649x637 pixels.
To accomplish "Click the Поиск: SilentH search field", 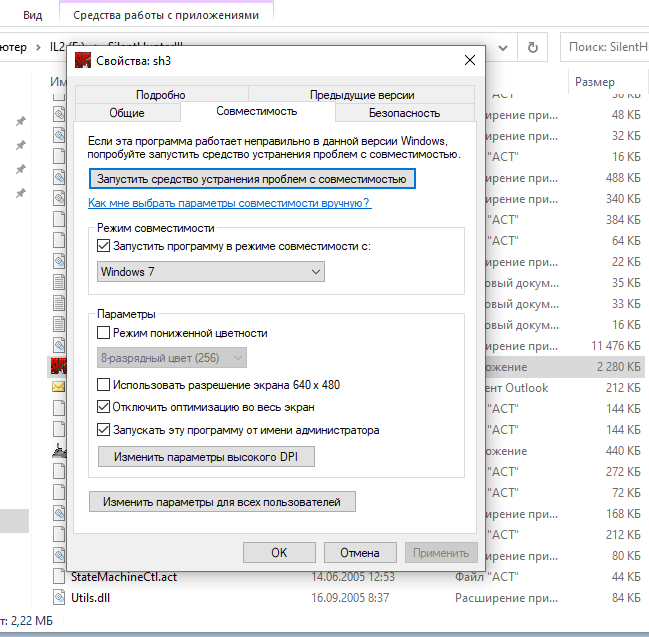I will (605, 47).
